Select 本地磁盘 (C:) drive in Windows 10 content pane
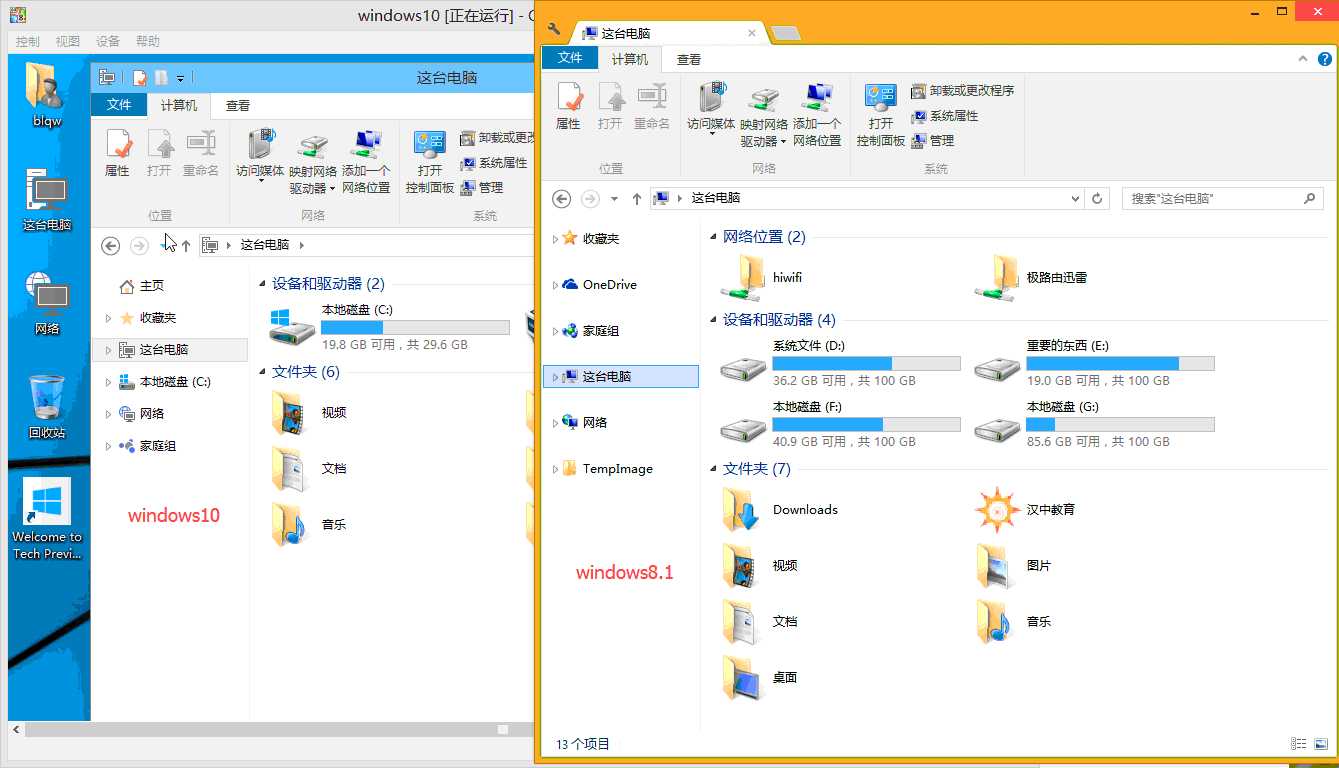 [x=390, y=327]
